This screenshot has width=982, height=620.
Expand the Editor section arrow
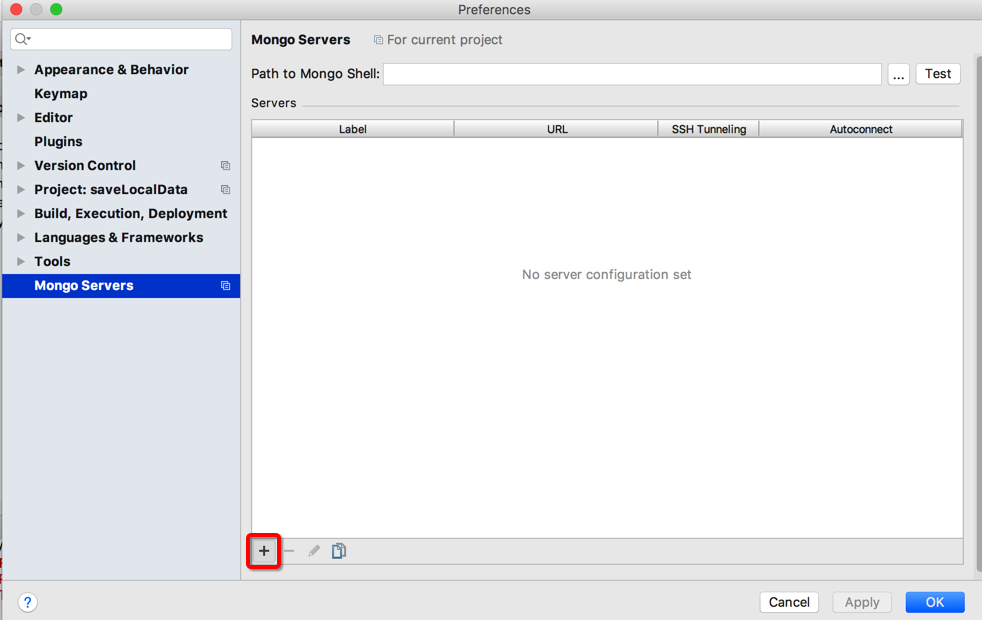(21, 118)
